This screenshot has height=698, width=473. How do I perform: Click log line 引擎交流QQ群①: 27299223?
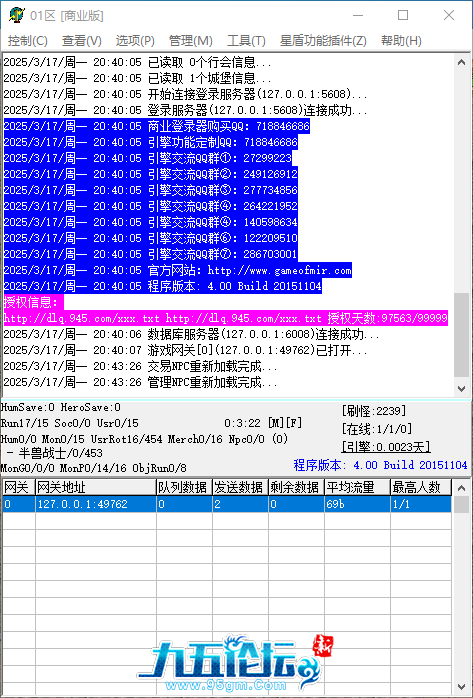point(148,158)
